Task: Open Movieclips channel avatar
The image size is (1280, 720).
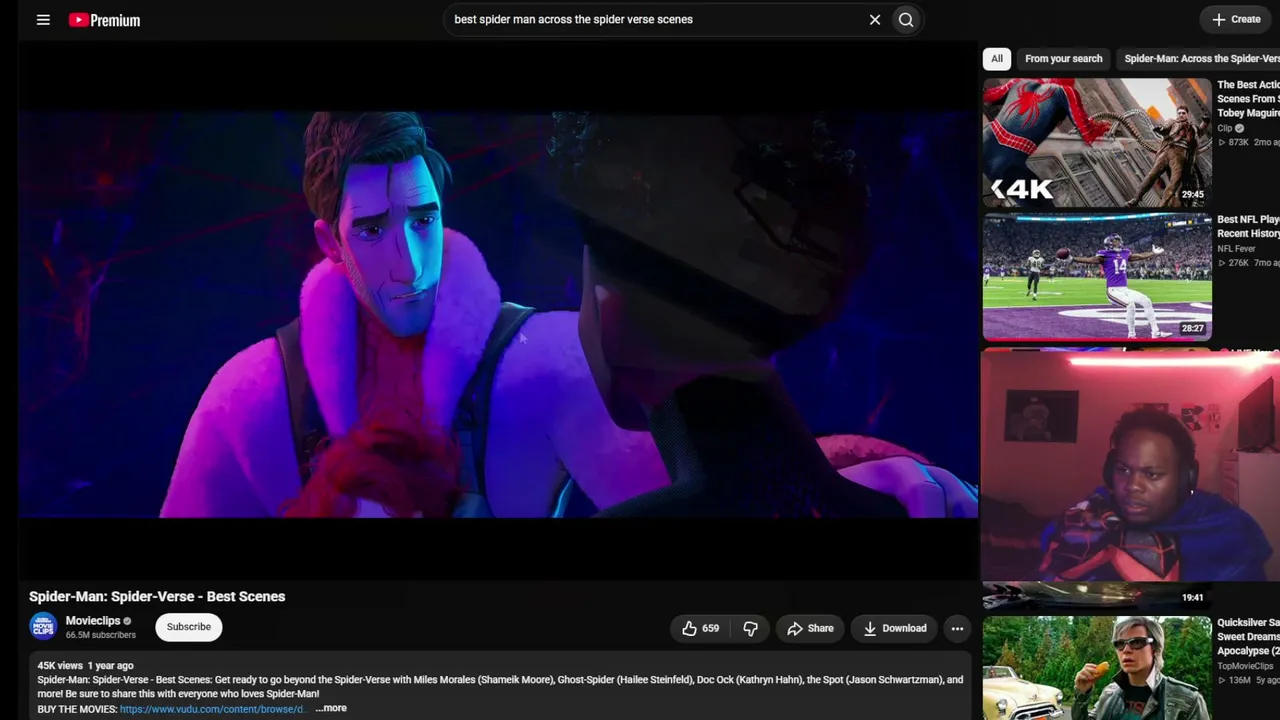Action: pyautogui.click(x=43, y=627)
